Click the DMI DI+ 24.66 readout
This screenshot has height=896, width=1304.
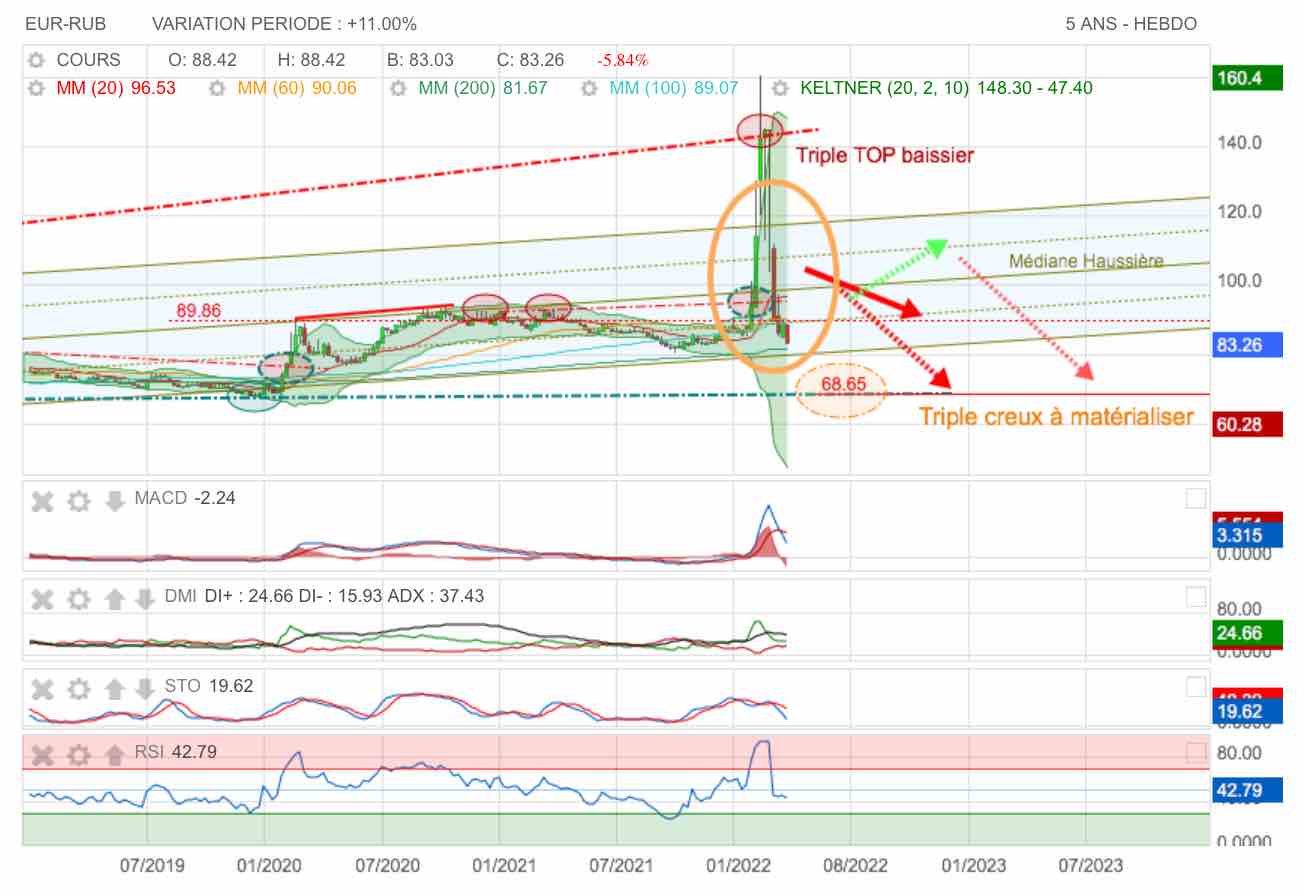coord(324,596)
